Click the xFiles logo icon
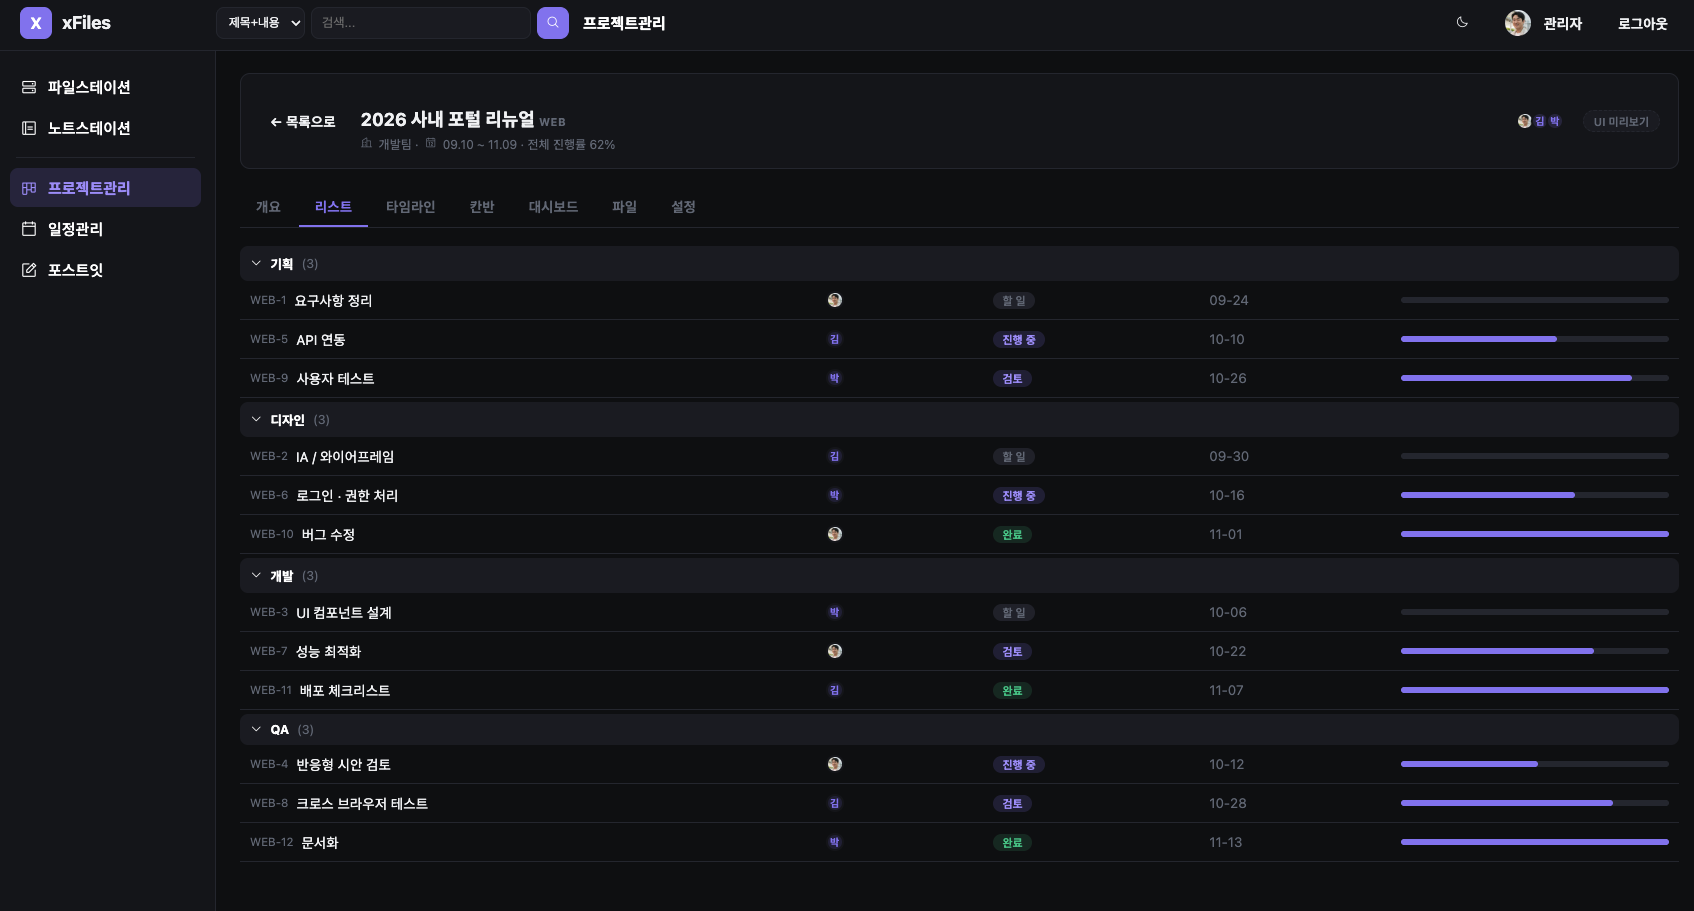Image resolution: width=1694 pixels, height=911 pixels. pyautogui.click(x=36, y=23)
